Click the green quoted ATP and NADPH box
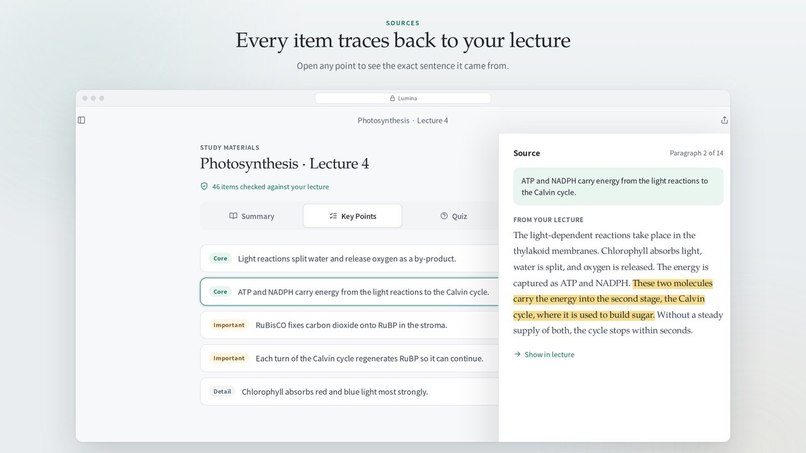Viewport: 806px width, 453px height. coord(618,187)
